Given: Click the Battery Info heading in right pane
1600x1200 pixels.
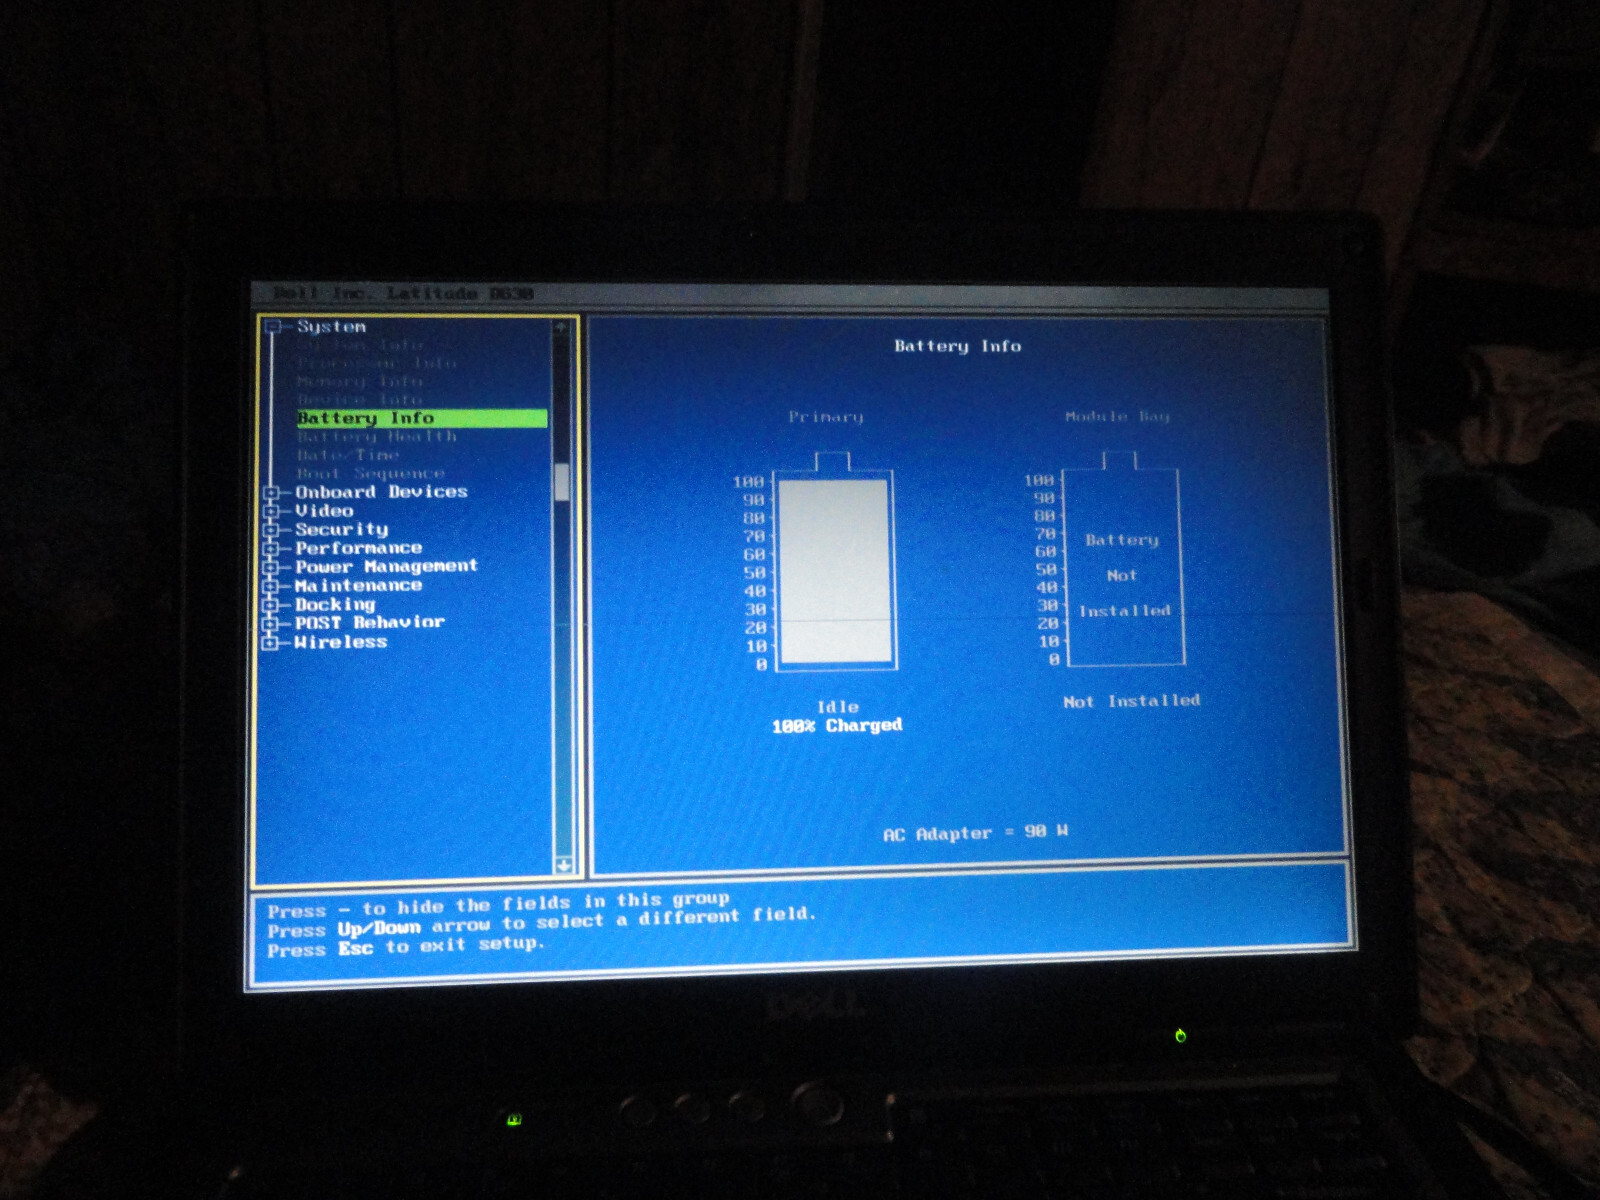Looking at the screenshot, I should pos(958,346).
